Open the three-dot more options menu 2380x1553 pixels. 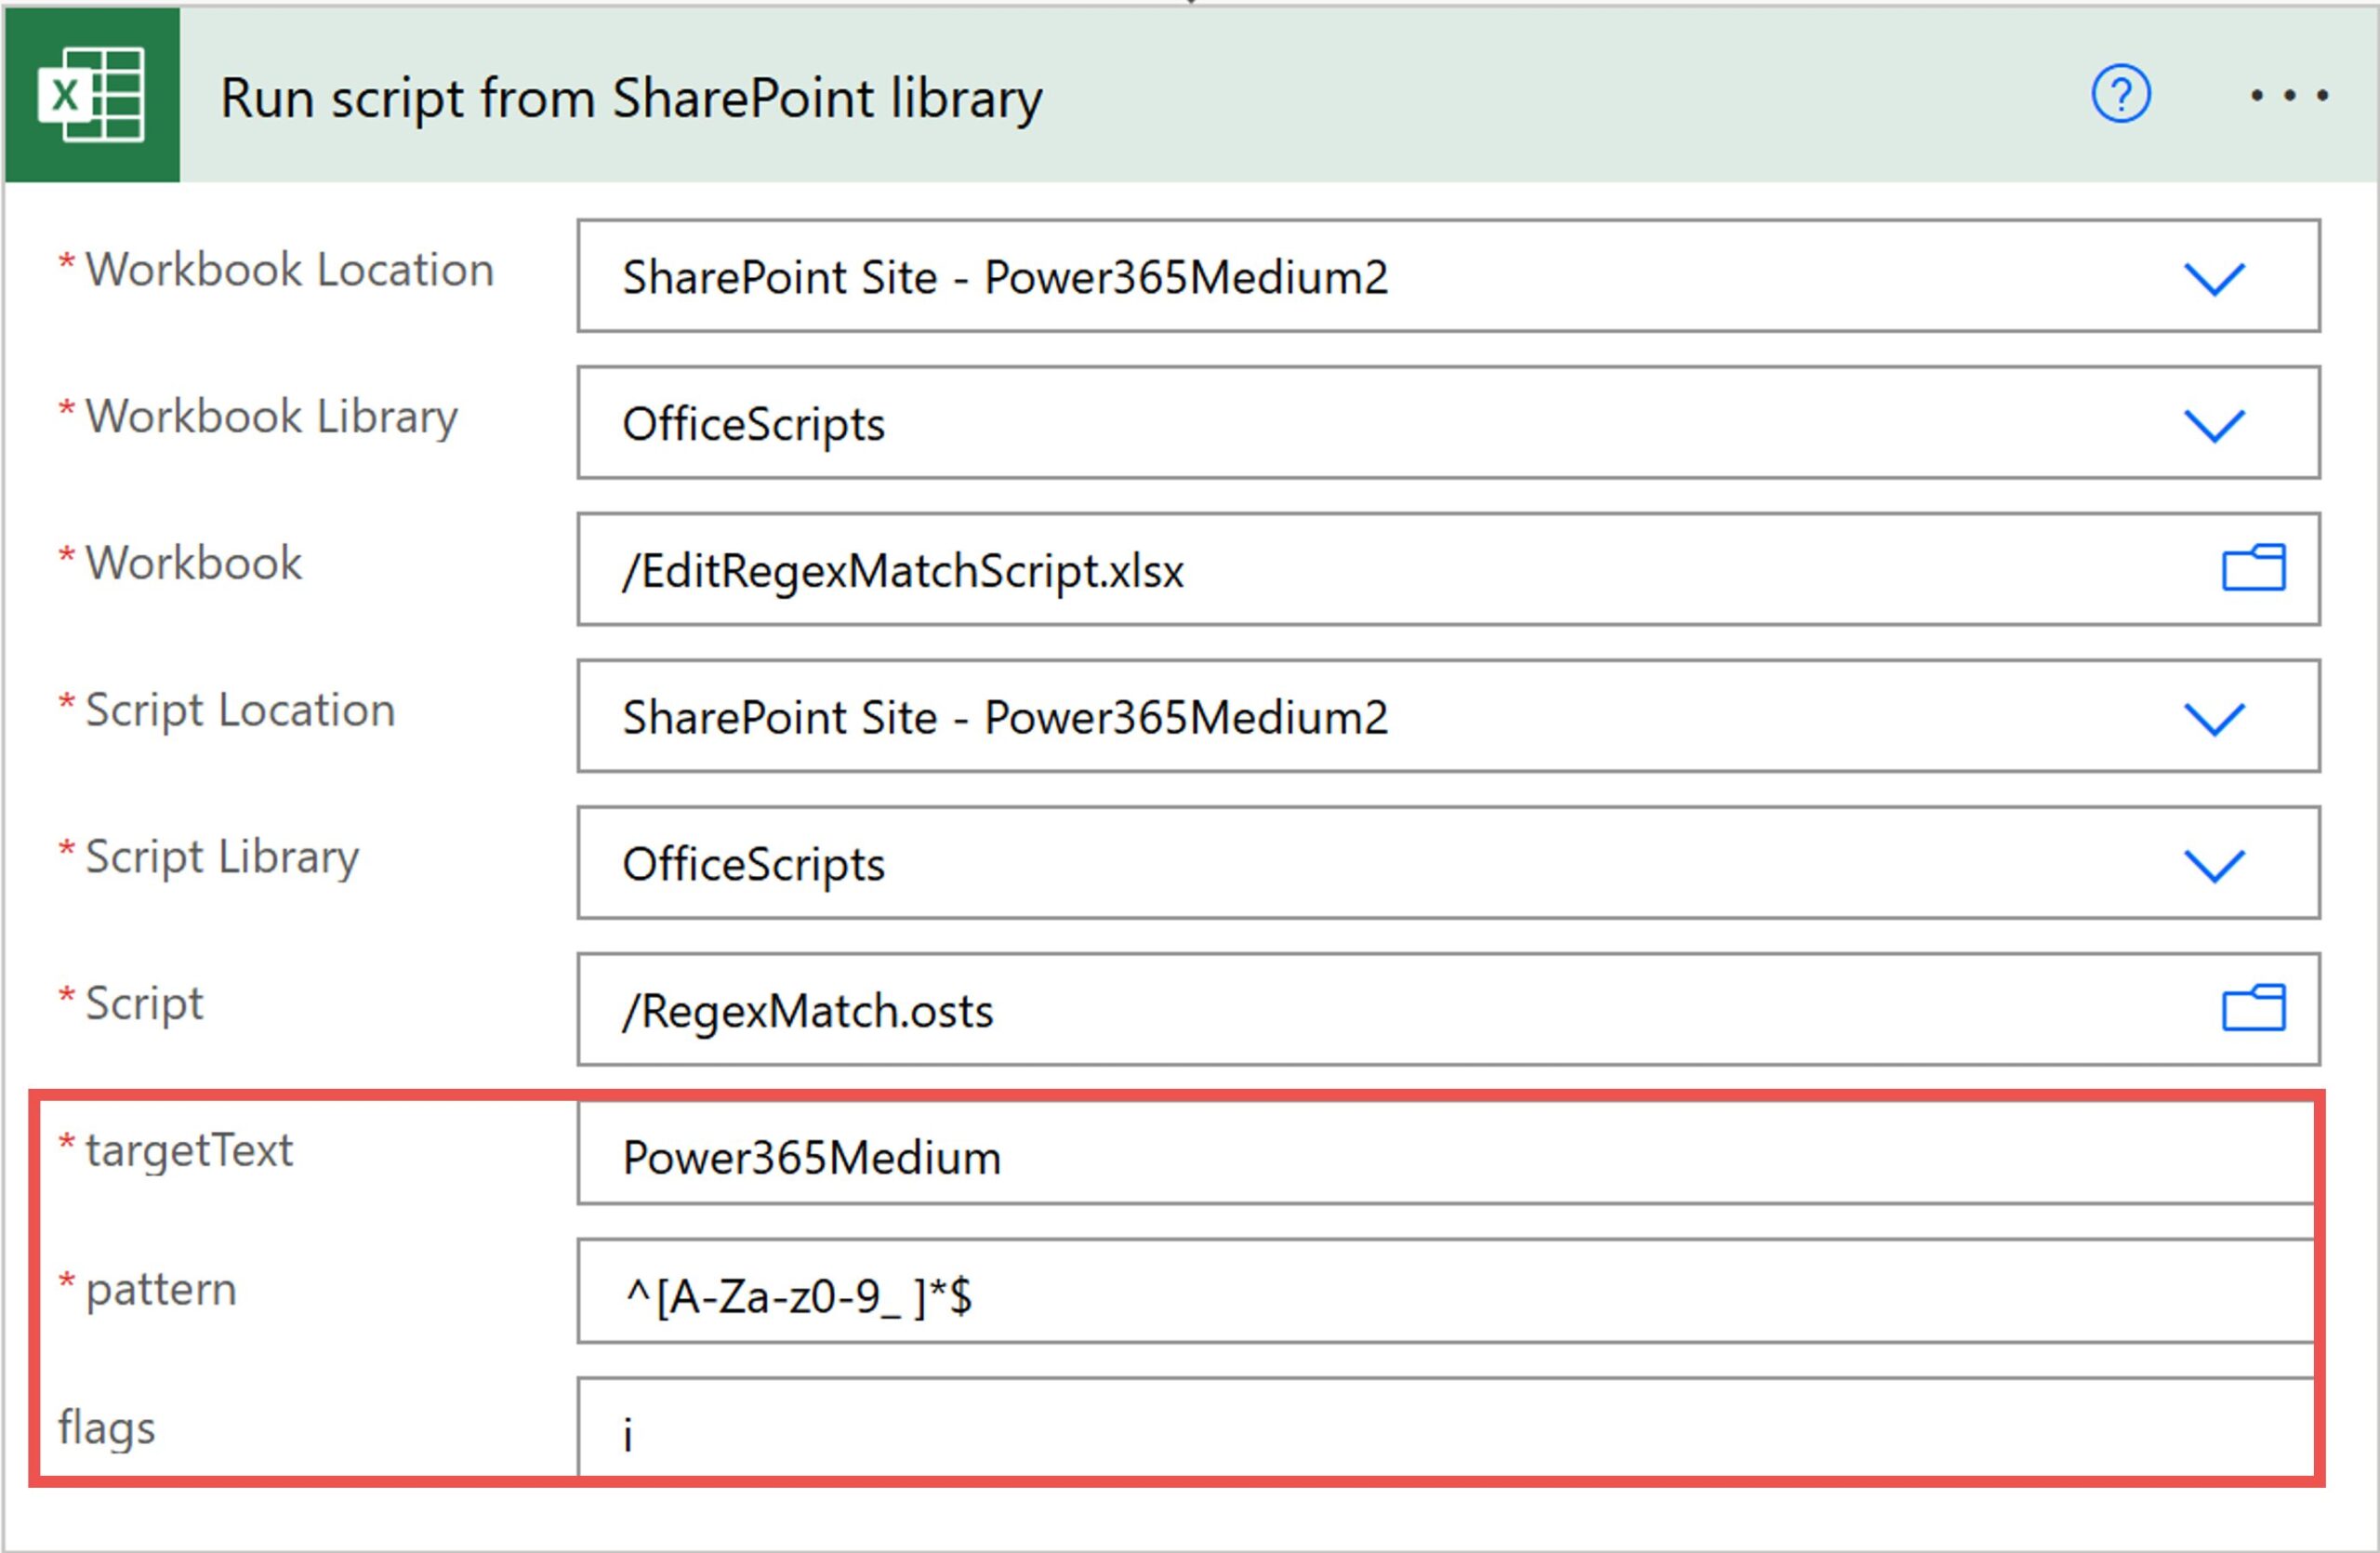(2288, 96)
